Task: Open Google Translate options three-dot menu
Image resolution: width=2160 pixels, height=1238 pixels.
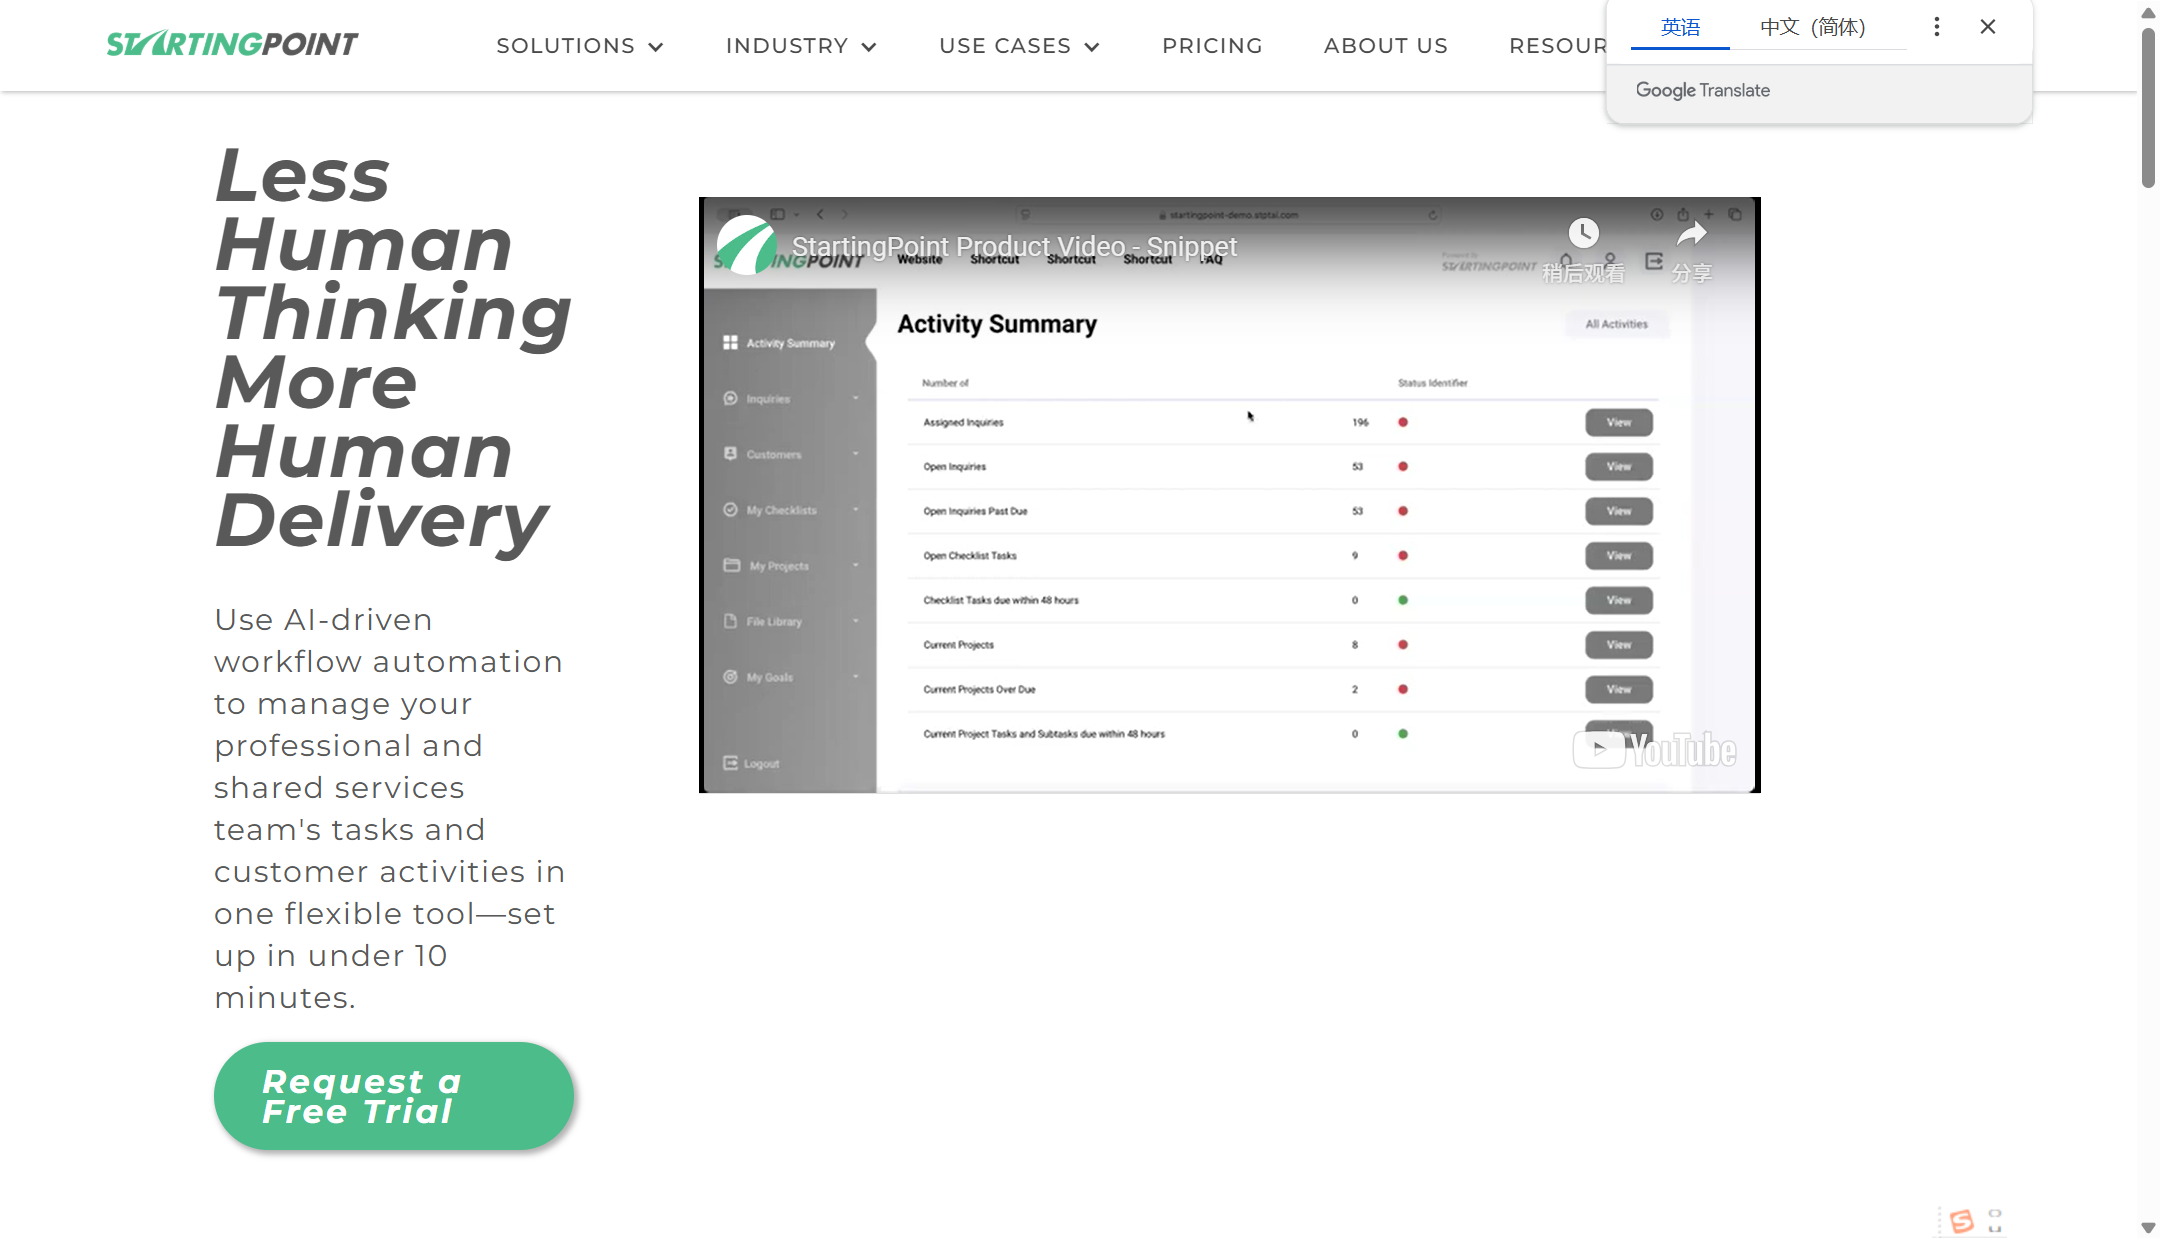Action: click(1936, 27)
